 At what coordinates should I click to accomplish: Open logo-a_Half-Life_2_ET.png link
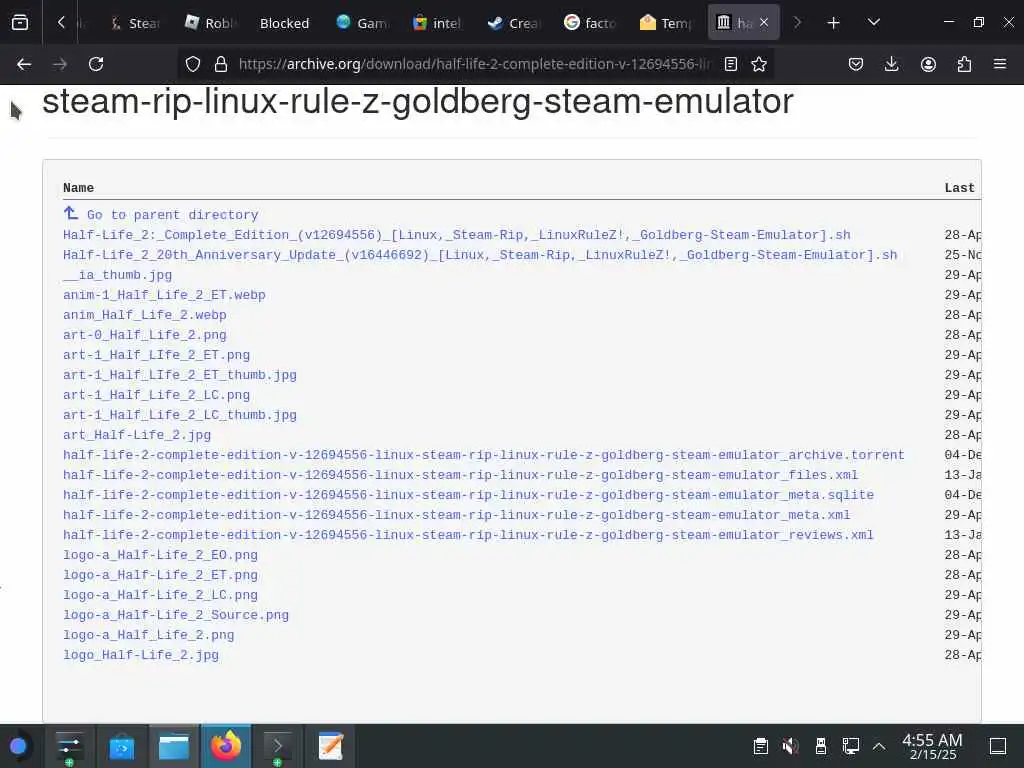click(x=160, y=575)
